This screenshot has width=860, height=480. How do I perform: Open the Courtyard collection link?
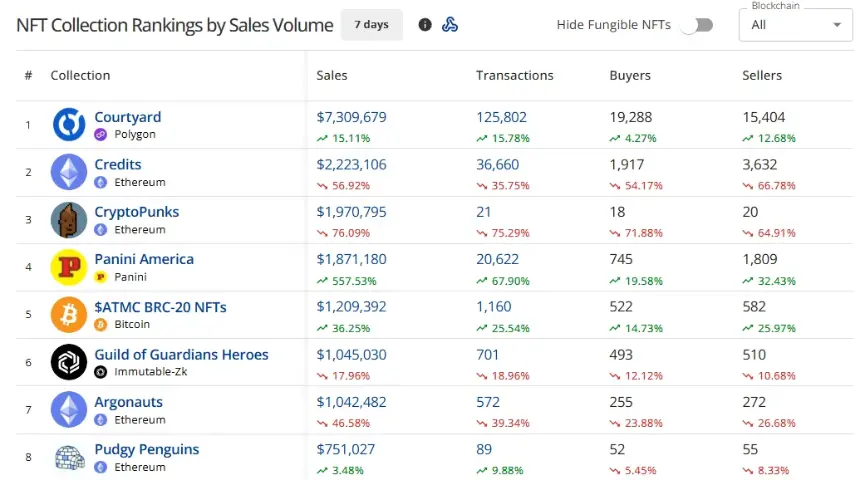(128, 117)
